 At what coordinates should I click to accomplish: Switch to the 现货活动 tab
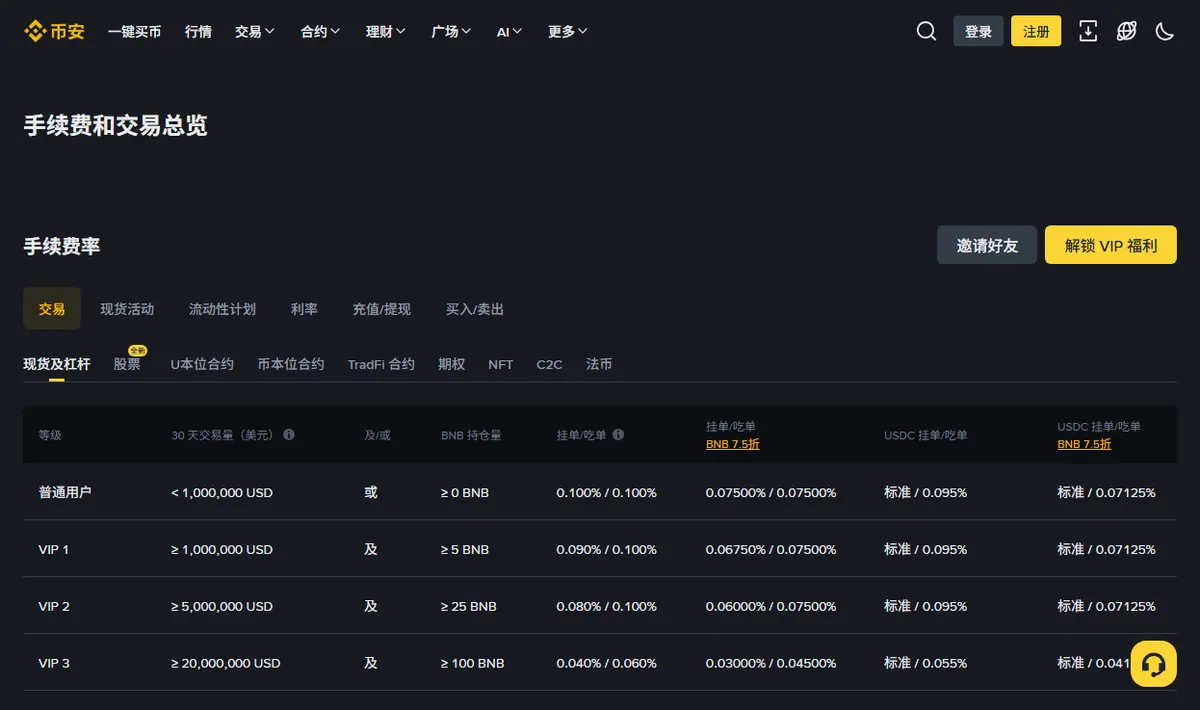click(127, 309)
